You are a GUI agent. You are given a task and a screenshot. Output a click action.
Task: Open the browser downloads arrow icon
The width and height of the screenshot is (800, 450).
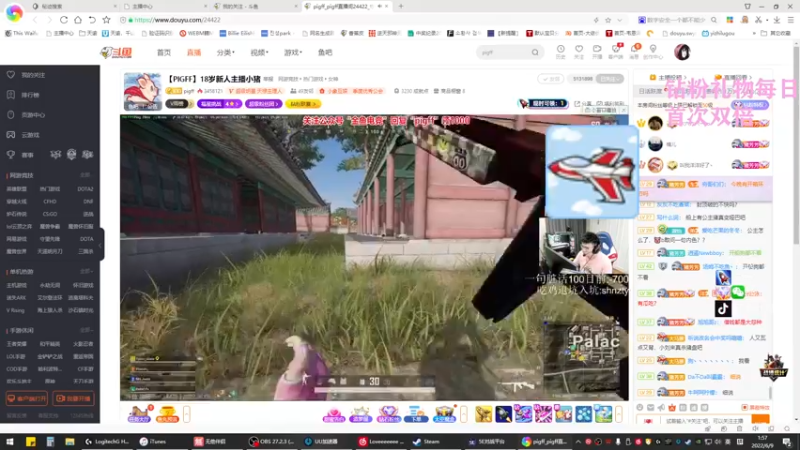point(777,20)
